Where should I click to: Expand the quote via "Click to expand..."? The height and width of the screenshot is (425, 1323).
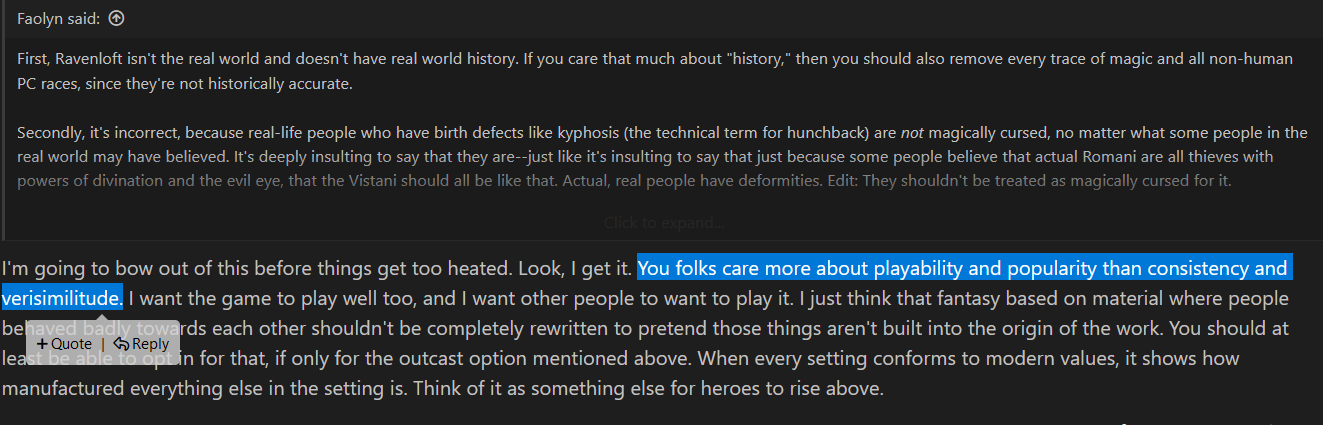(x=663, y=222)
